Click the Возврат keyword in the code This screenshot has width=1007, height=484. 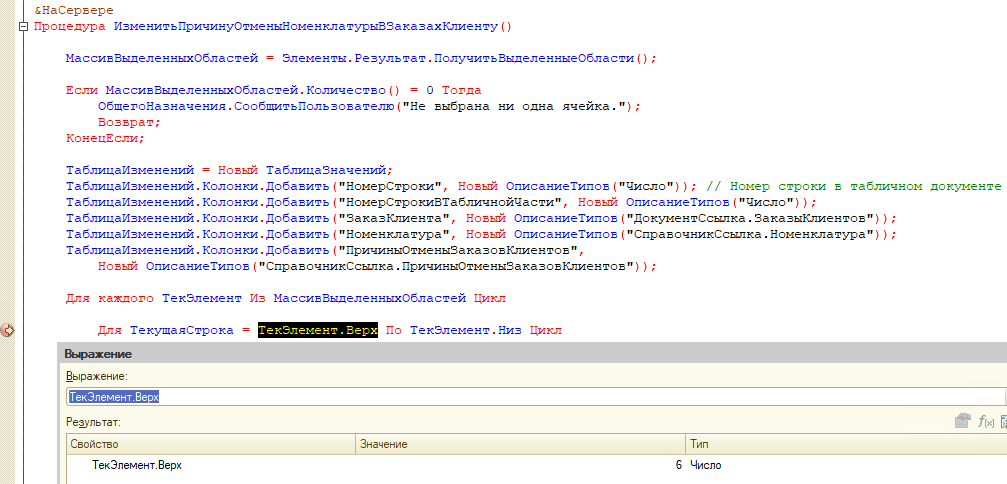pyautogui.click(x=128, y=121)
